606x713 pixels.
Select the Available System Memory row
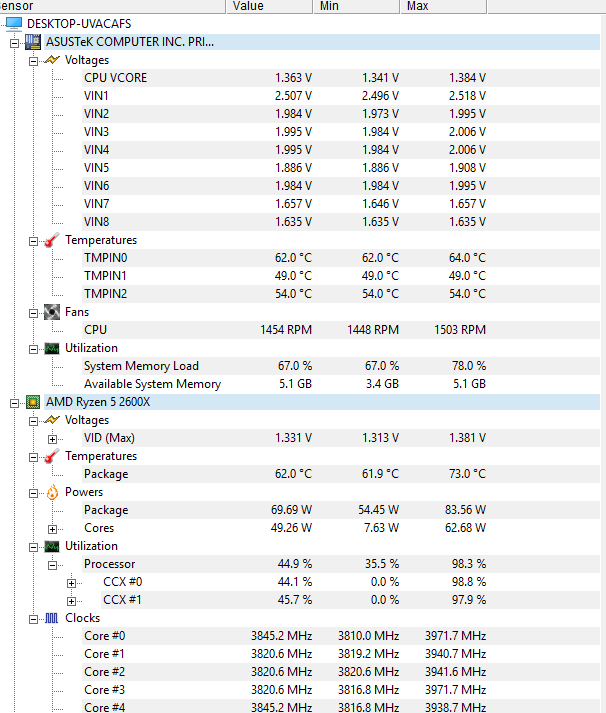coord(341,384)
